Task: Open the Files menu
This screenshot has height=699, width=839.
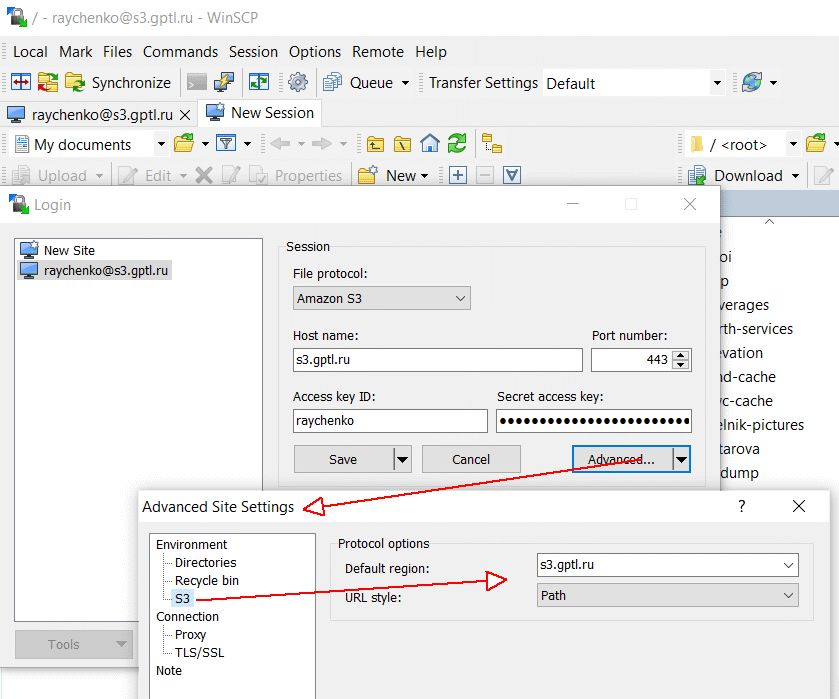Action: click(117, 52)
